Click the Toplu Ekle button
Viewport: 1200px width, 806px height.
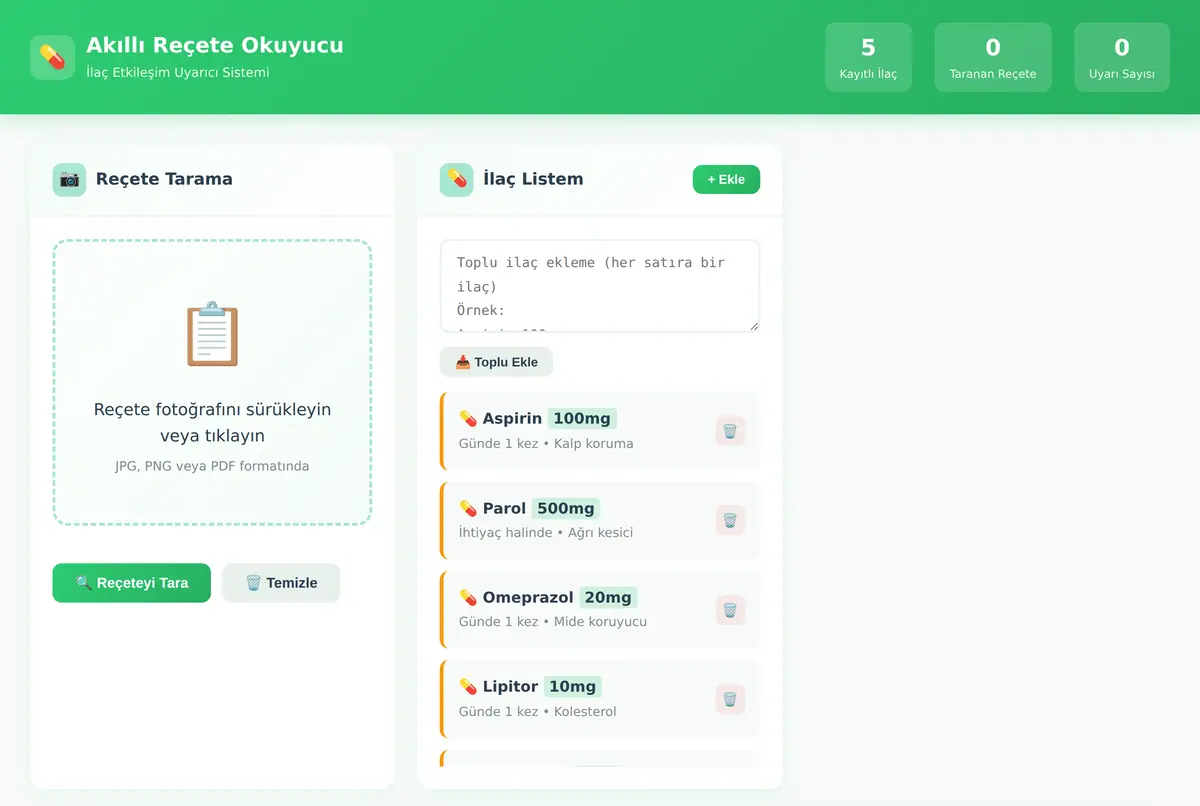coord(496,362)
